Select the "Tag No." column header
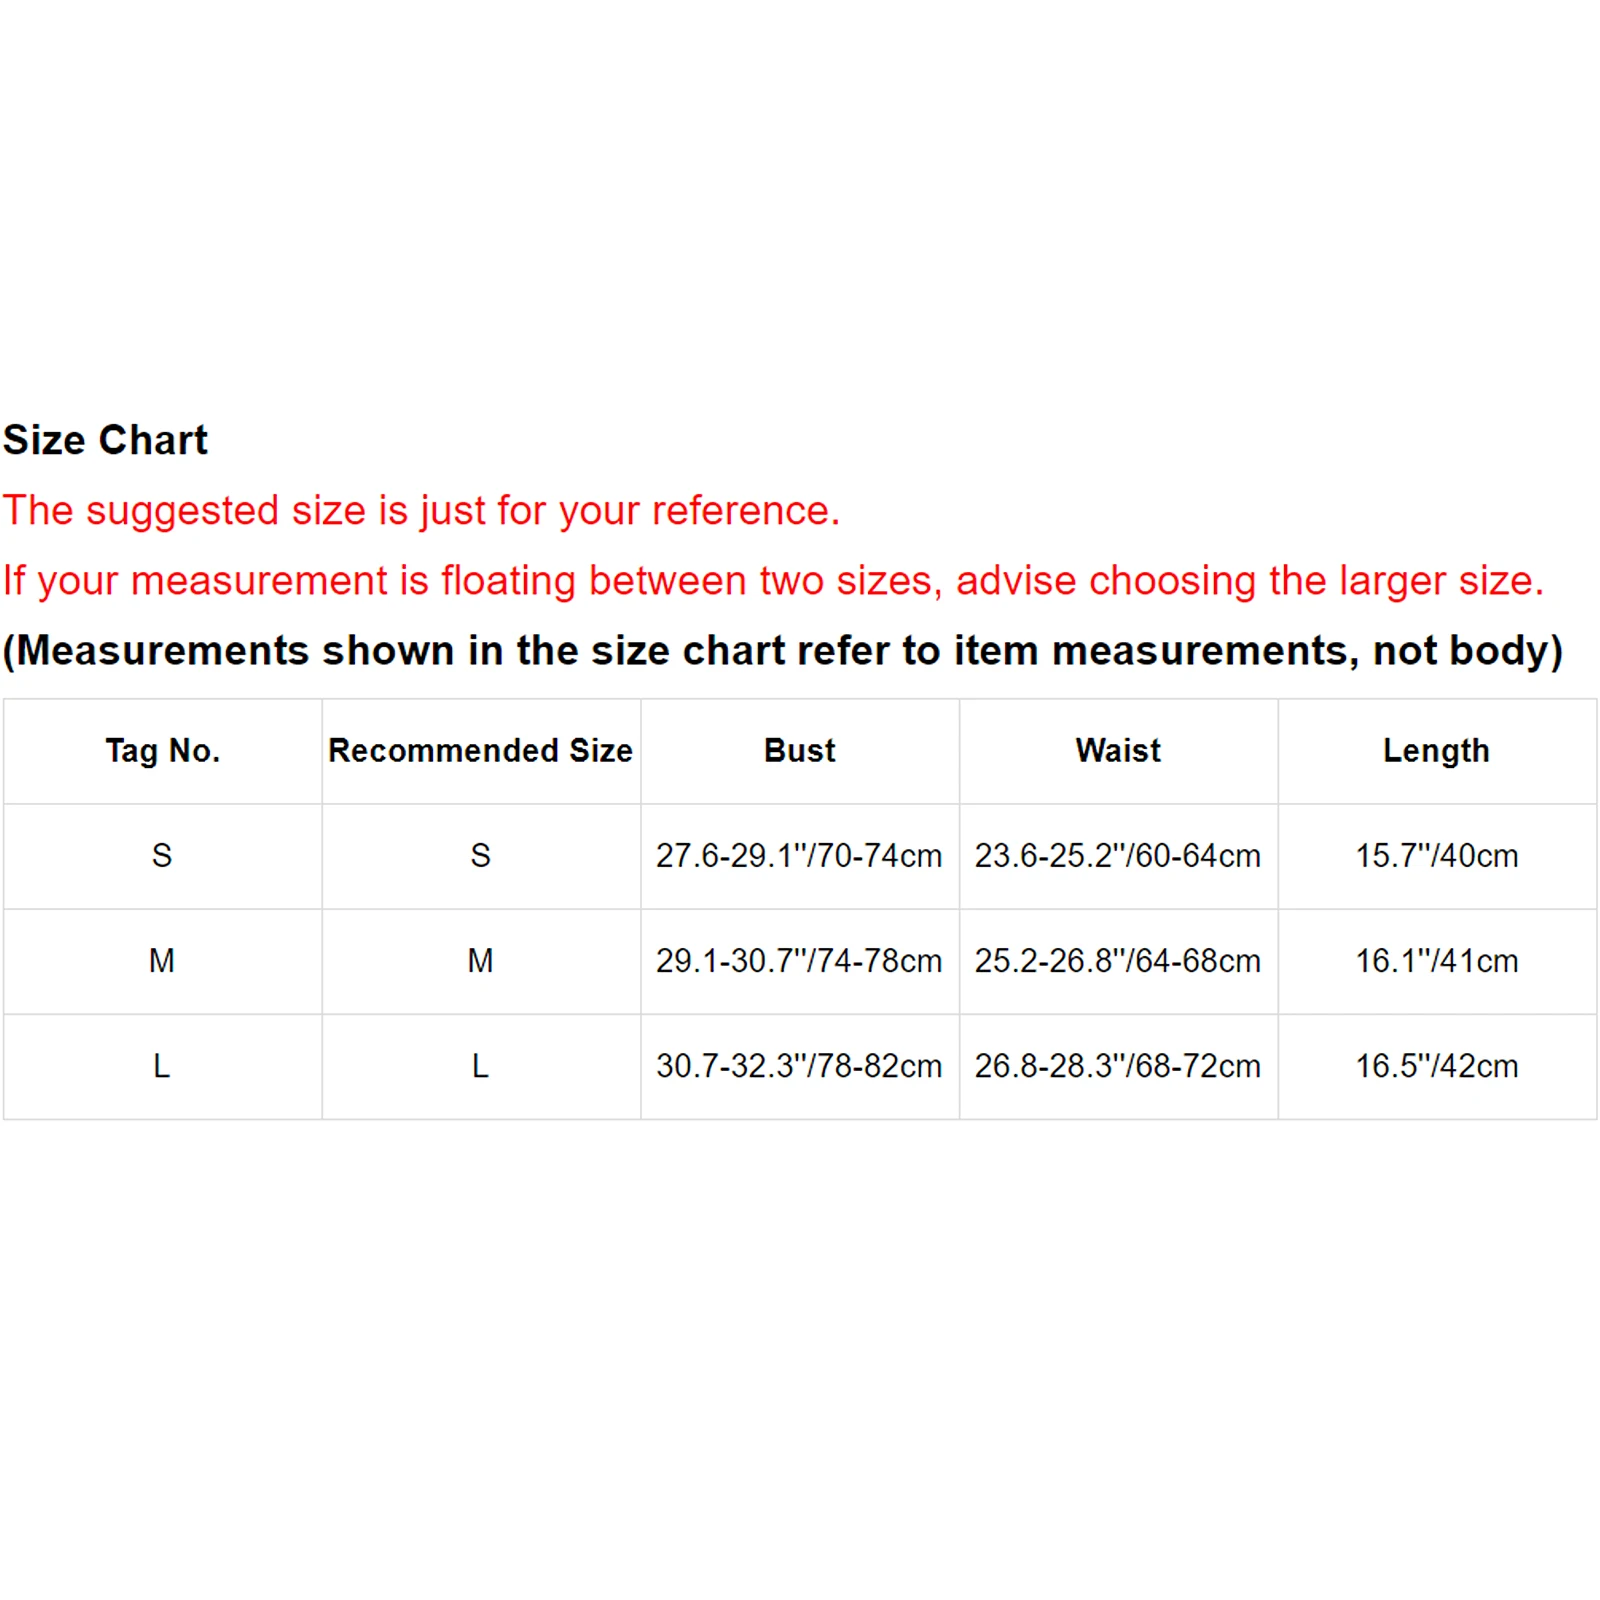 click(162, 751)
